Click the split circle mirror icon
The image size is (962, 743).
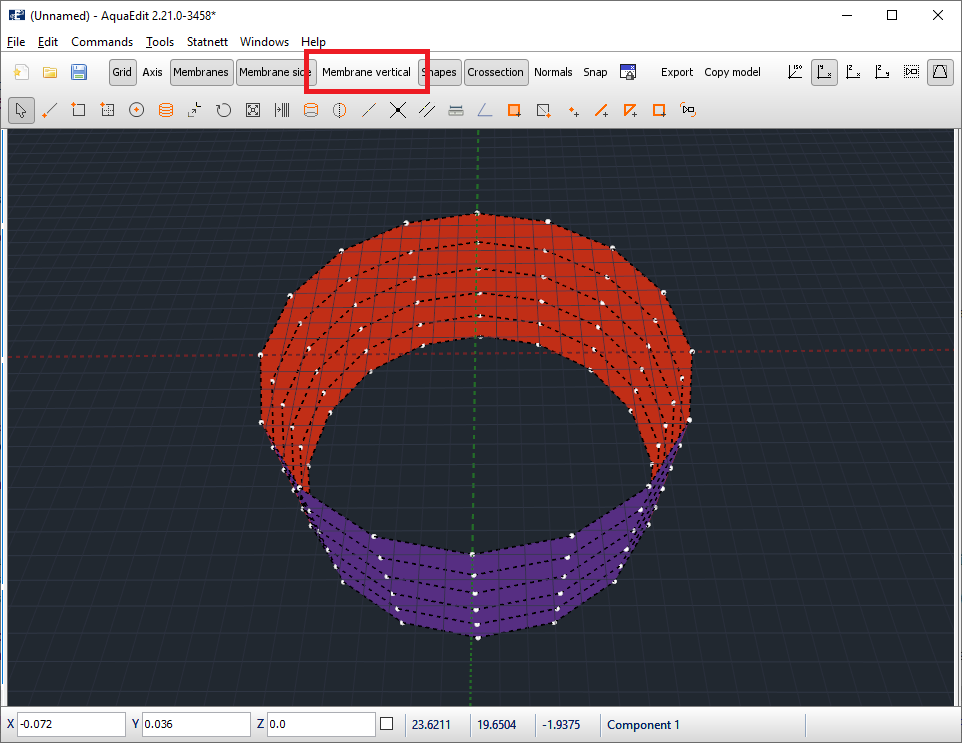[339, 110]
